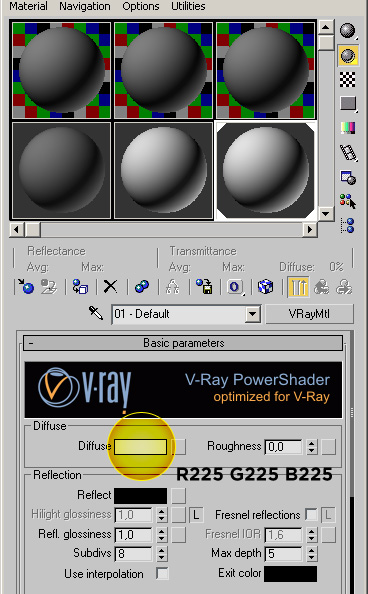
Task: Click the Video Color Check icon
Action: [x=348, y=127]
